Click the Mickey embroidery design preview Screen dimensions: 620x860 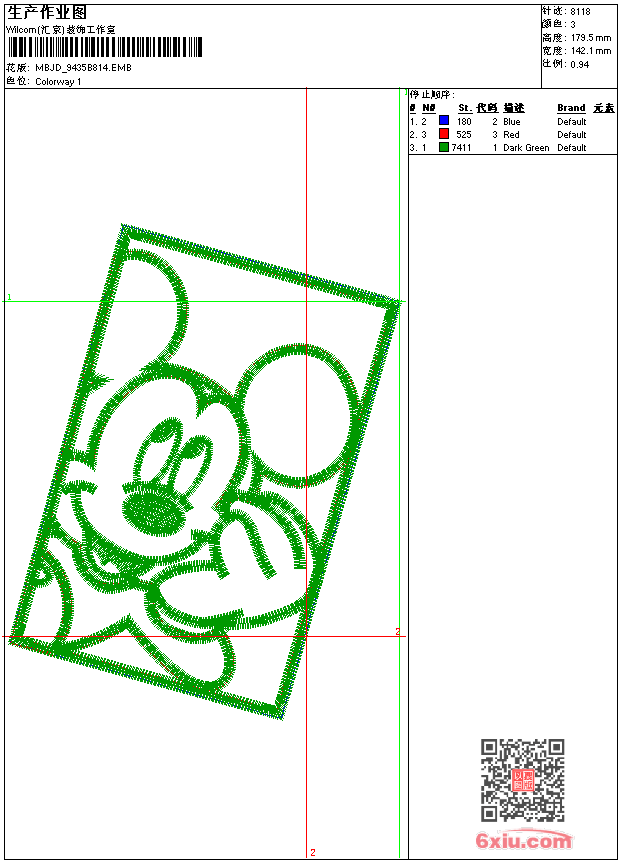point(204,471)
